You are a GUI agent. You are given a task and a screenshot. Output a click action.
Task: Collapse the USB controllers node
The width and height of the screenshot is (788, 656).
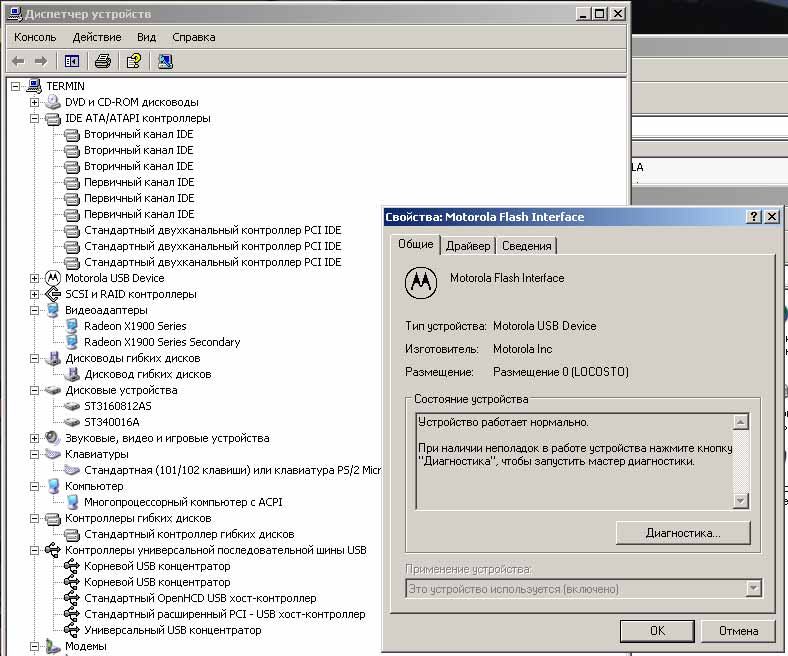tap(34, 550)
